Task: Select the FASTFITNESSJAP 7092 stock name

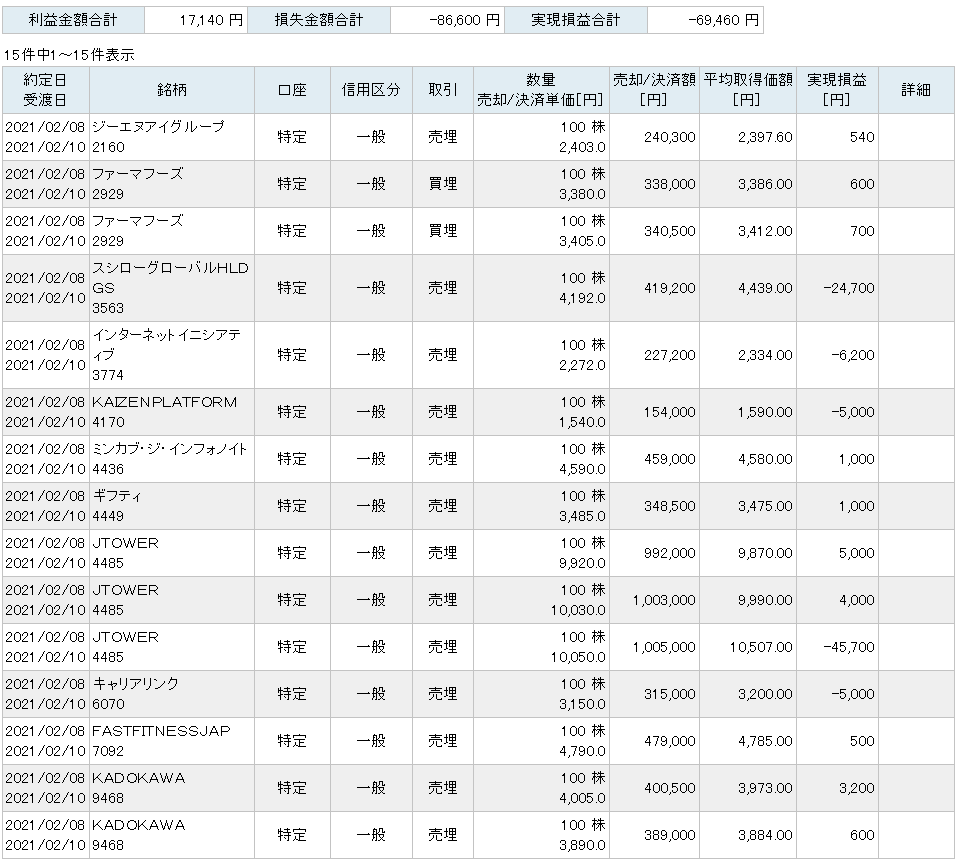Action: click(161, 742)
